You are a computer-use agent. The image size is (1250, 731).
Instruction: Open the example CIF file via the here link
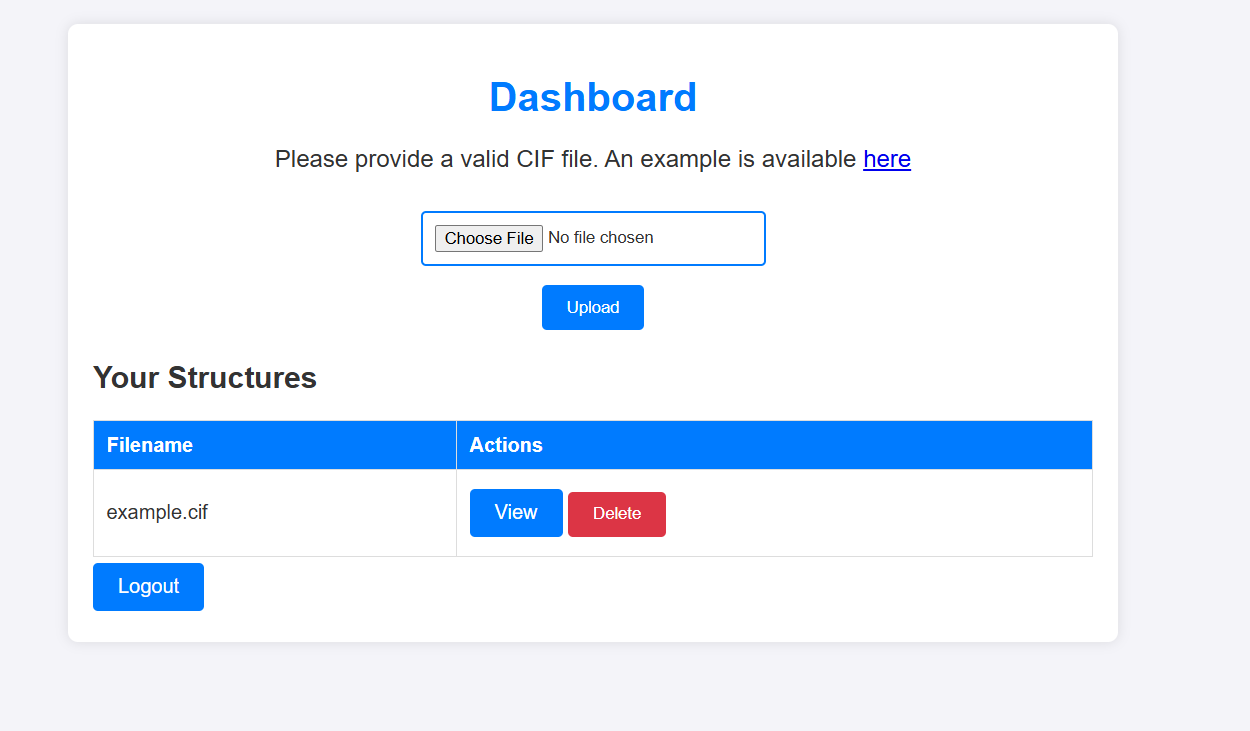(x=886, y=159)
